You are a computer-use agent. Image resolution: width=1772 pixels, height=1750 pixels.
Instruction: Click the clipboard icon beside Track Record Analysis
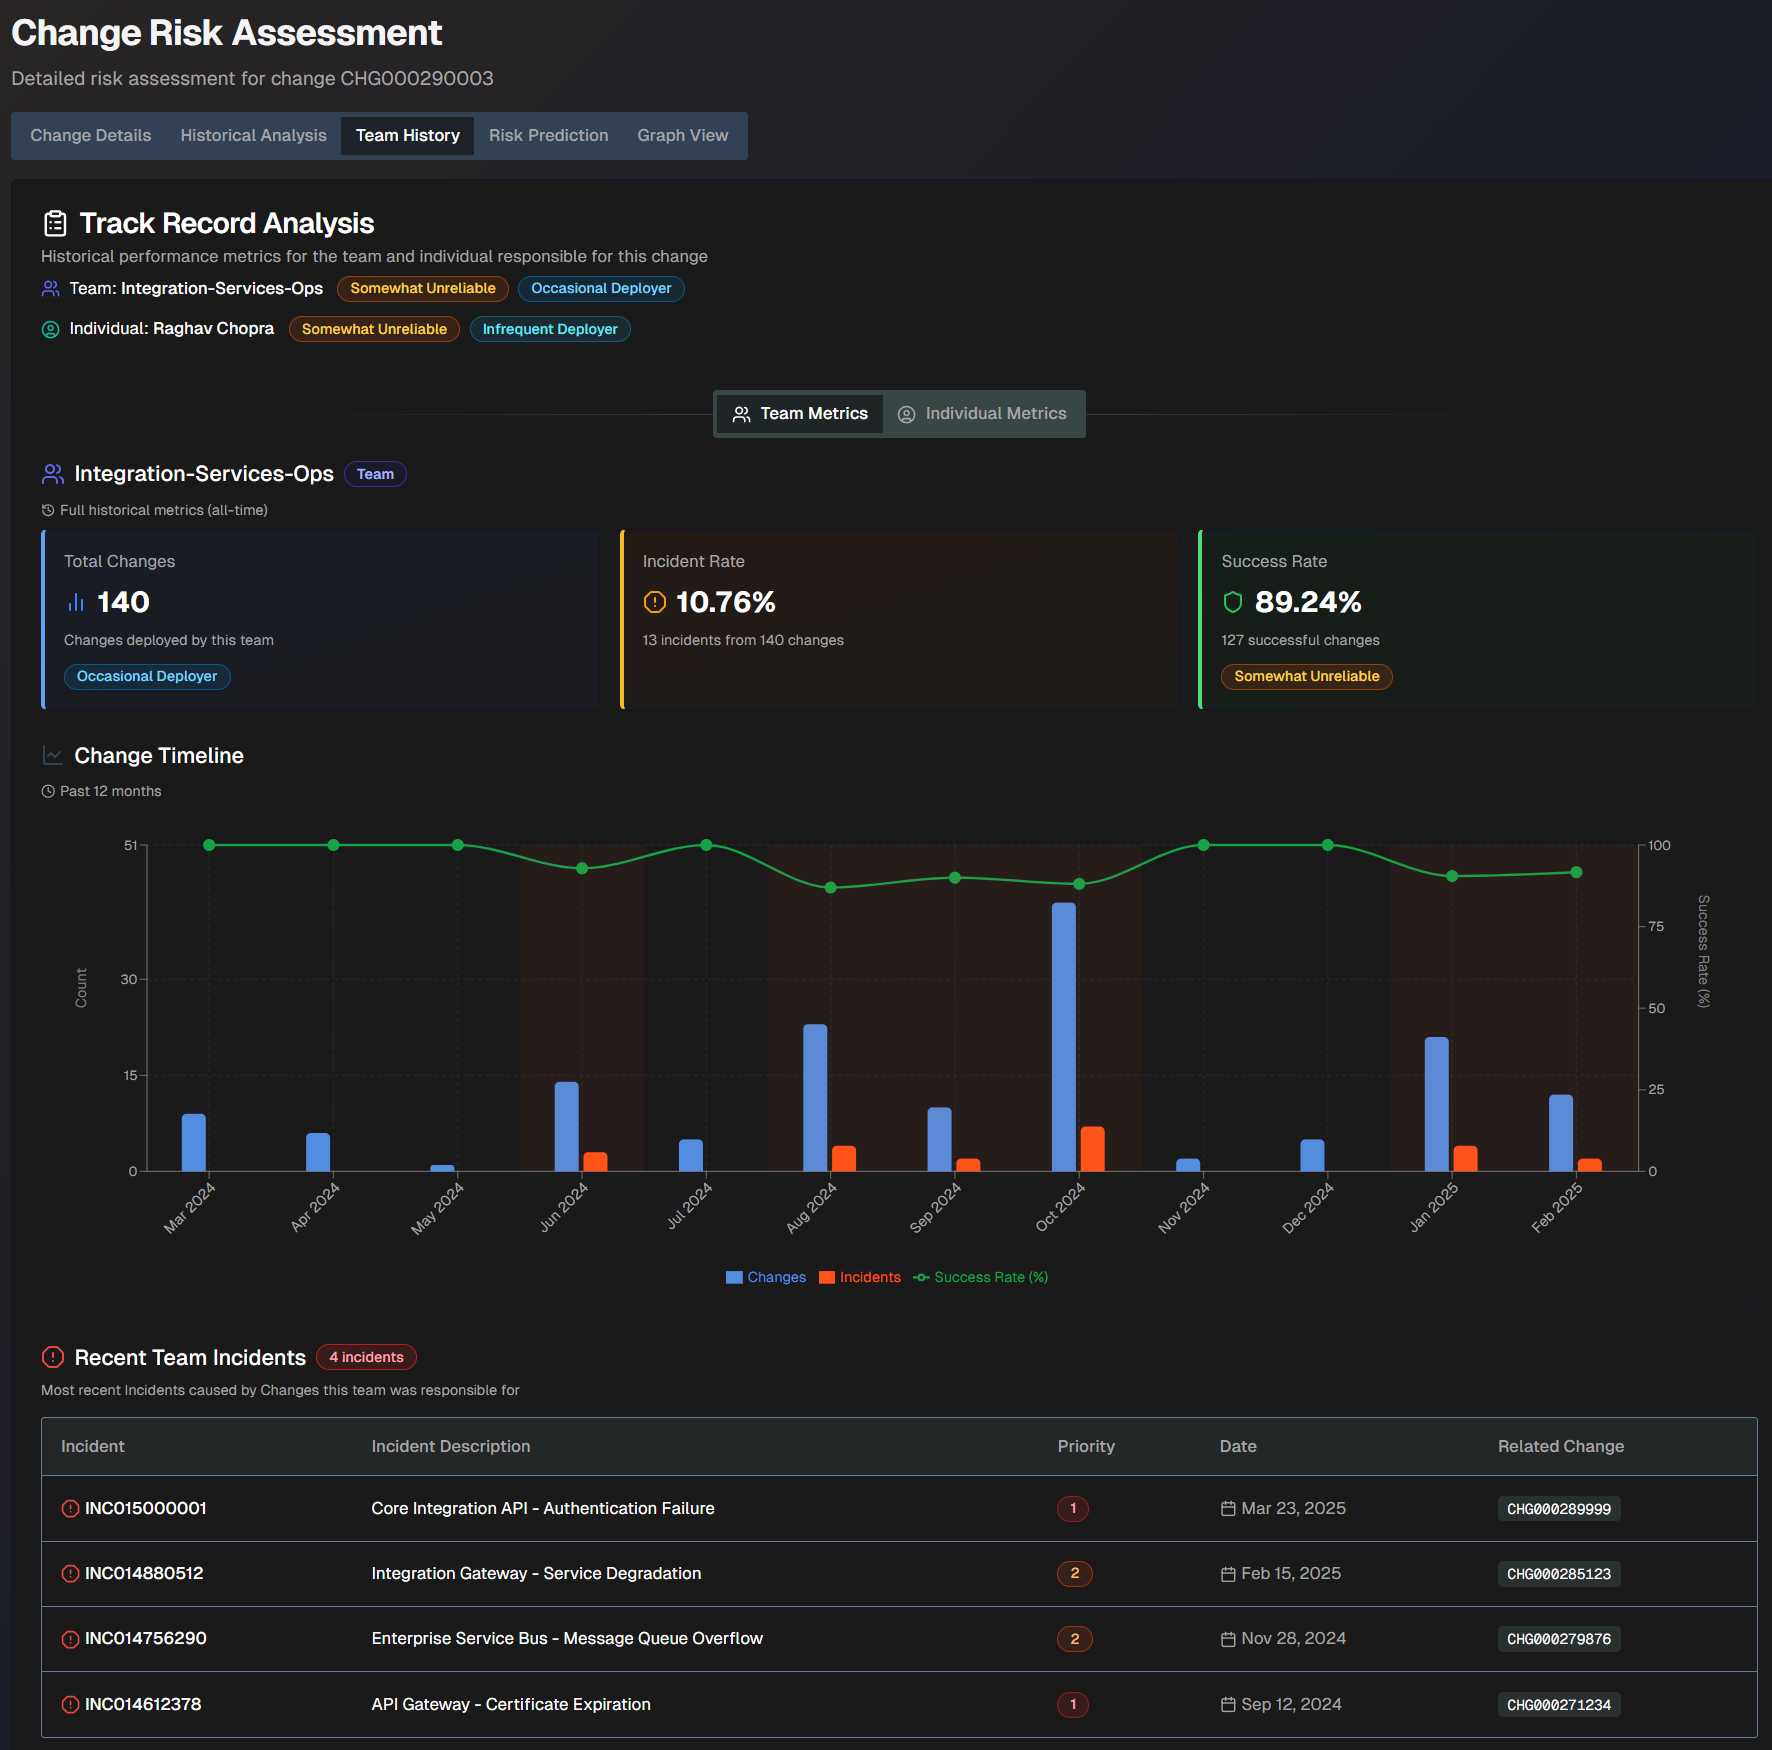tap(55, 223)
